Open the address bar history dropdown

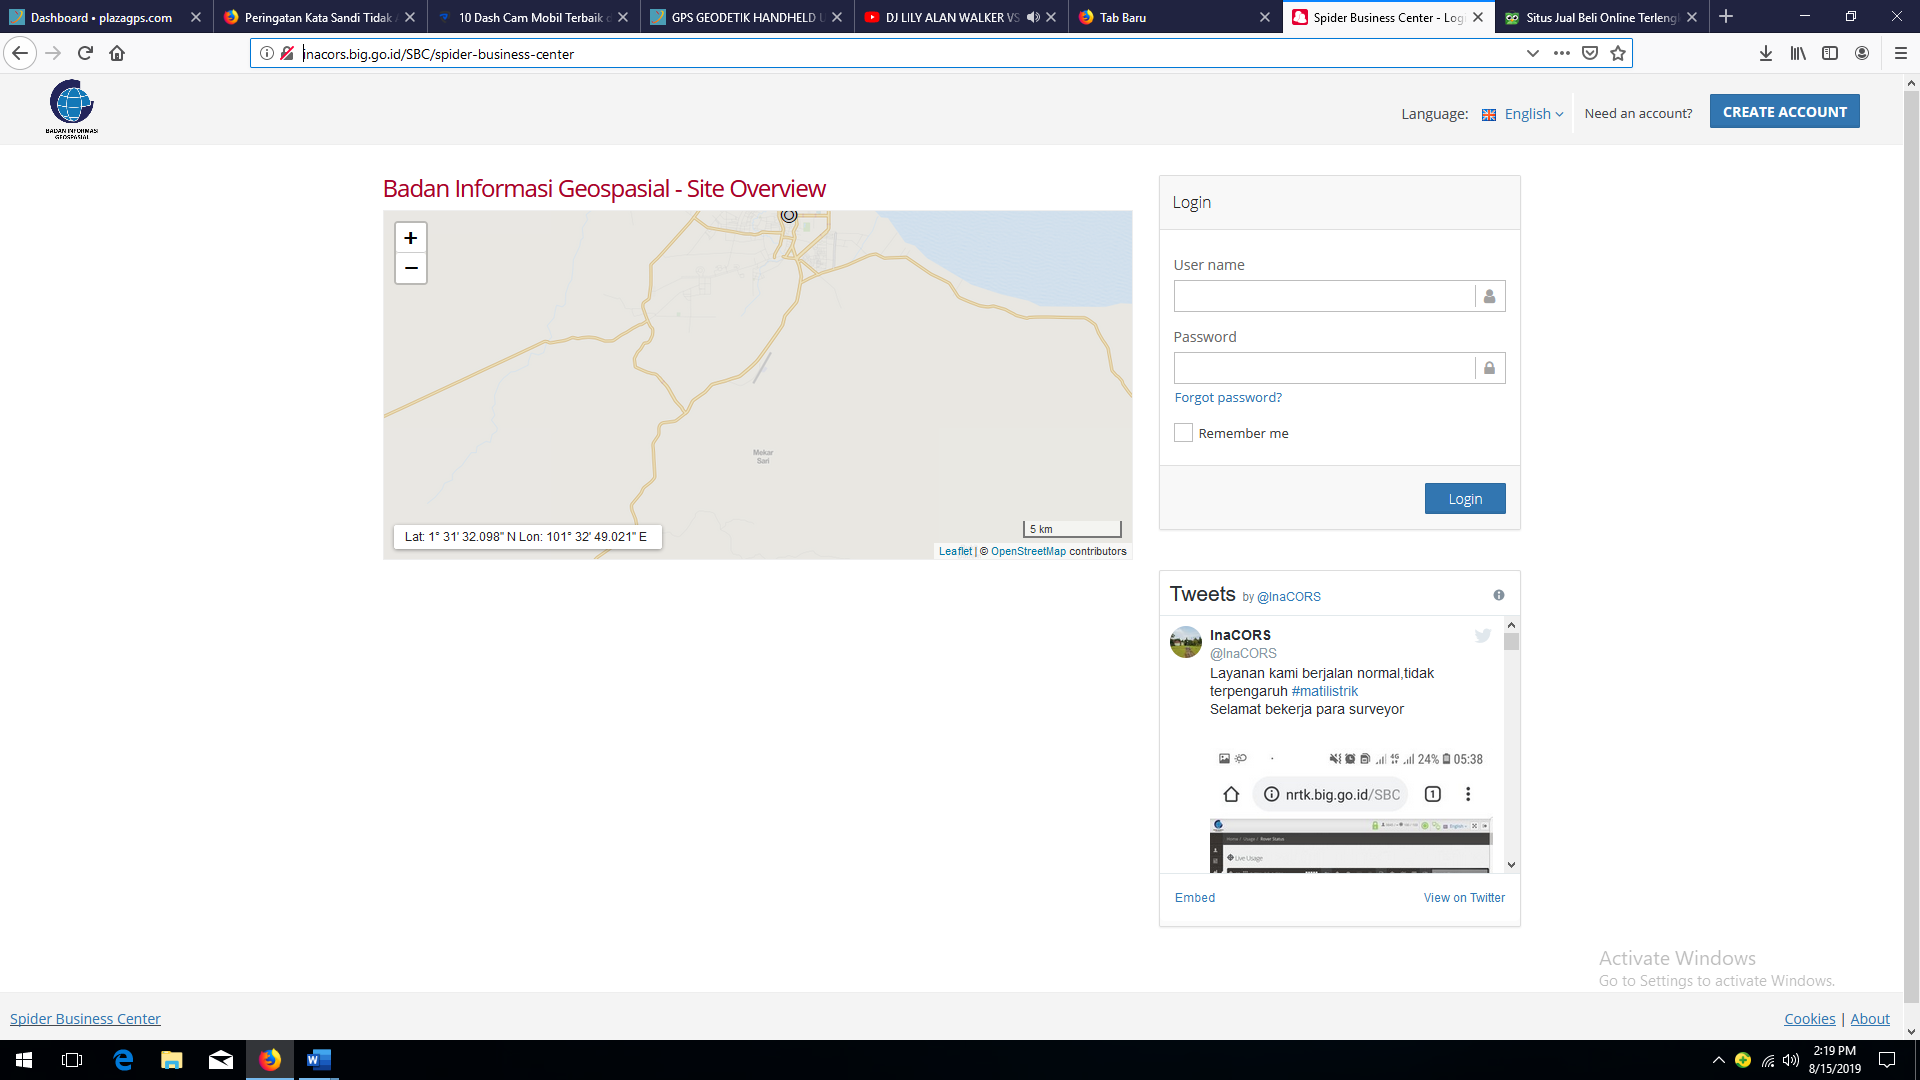tap(1532, 53)
